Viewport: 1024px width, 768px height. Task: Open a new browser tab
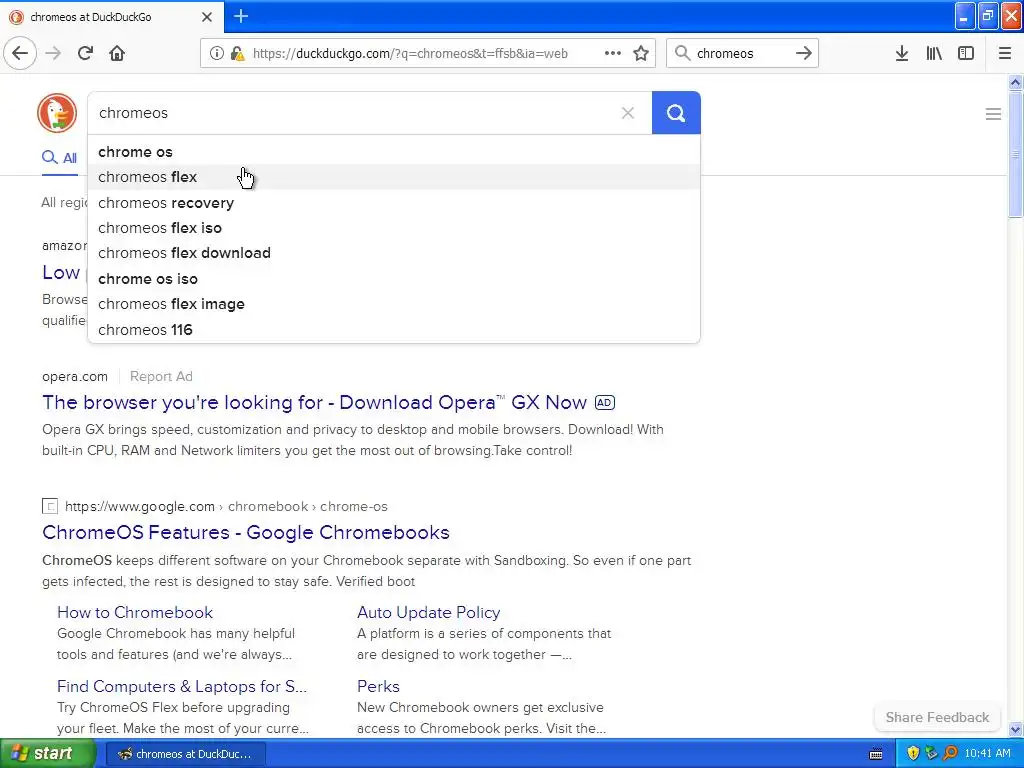[241, 16]
